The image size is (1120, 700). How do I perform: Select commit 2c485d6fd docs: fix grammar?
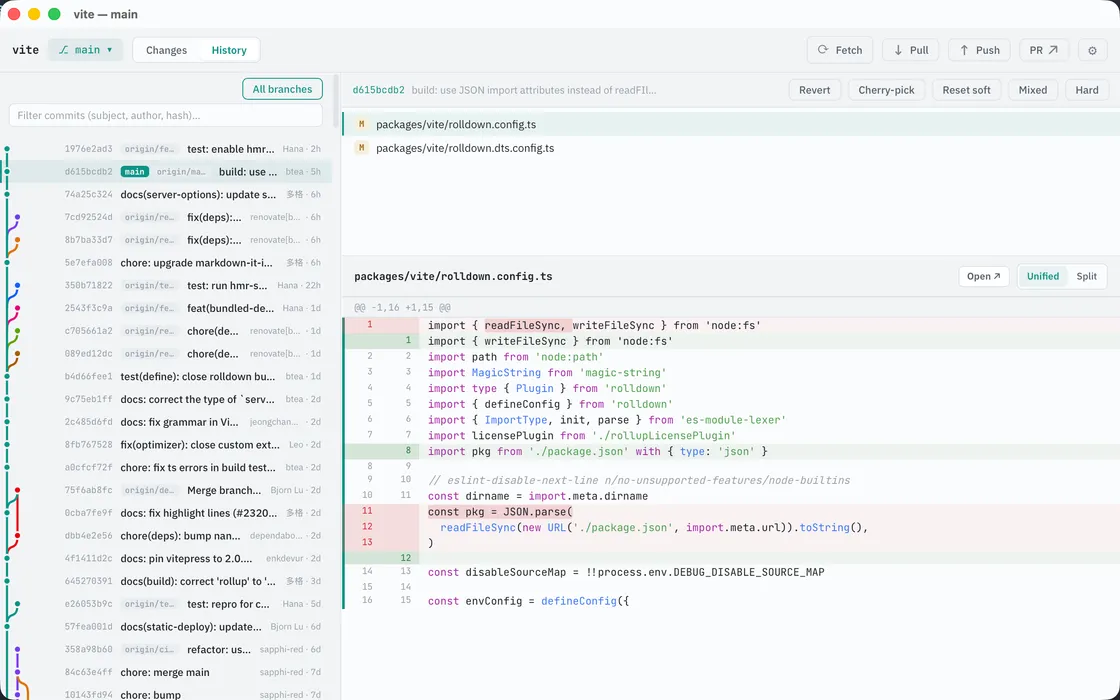pyautogui.click(x=166, y=422)
